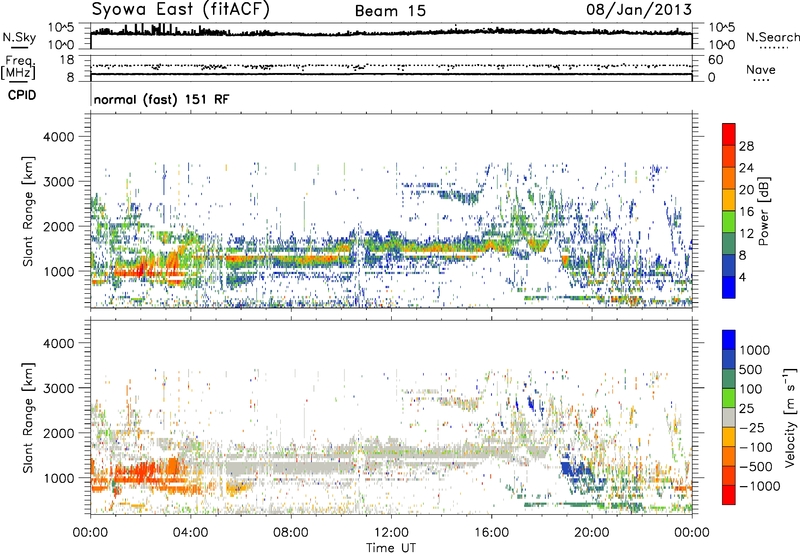Click the "08:00" time axis label
This screenshot has height=554, width=800.
click(291, 533)
